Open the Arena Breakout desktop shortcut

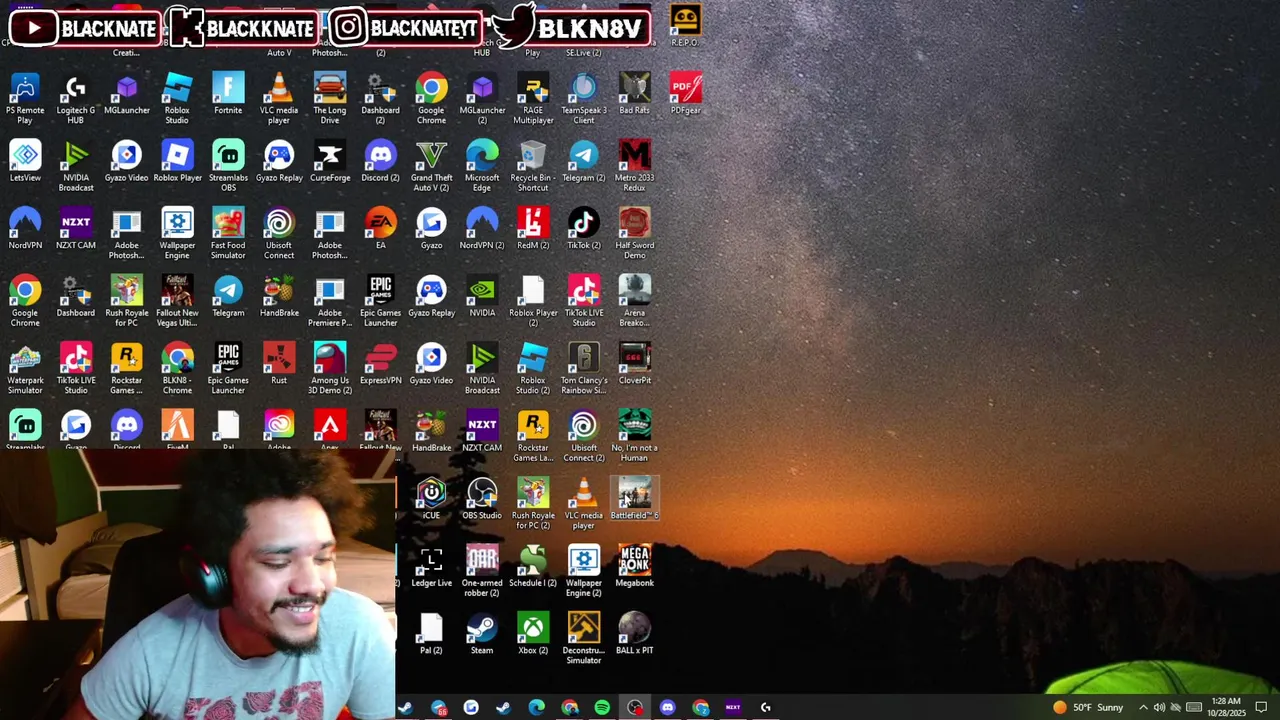pyautogui.click(x=635, y=301)
